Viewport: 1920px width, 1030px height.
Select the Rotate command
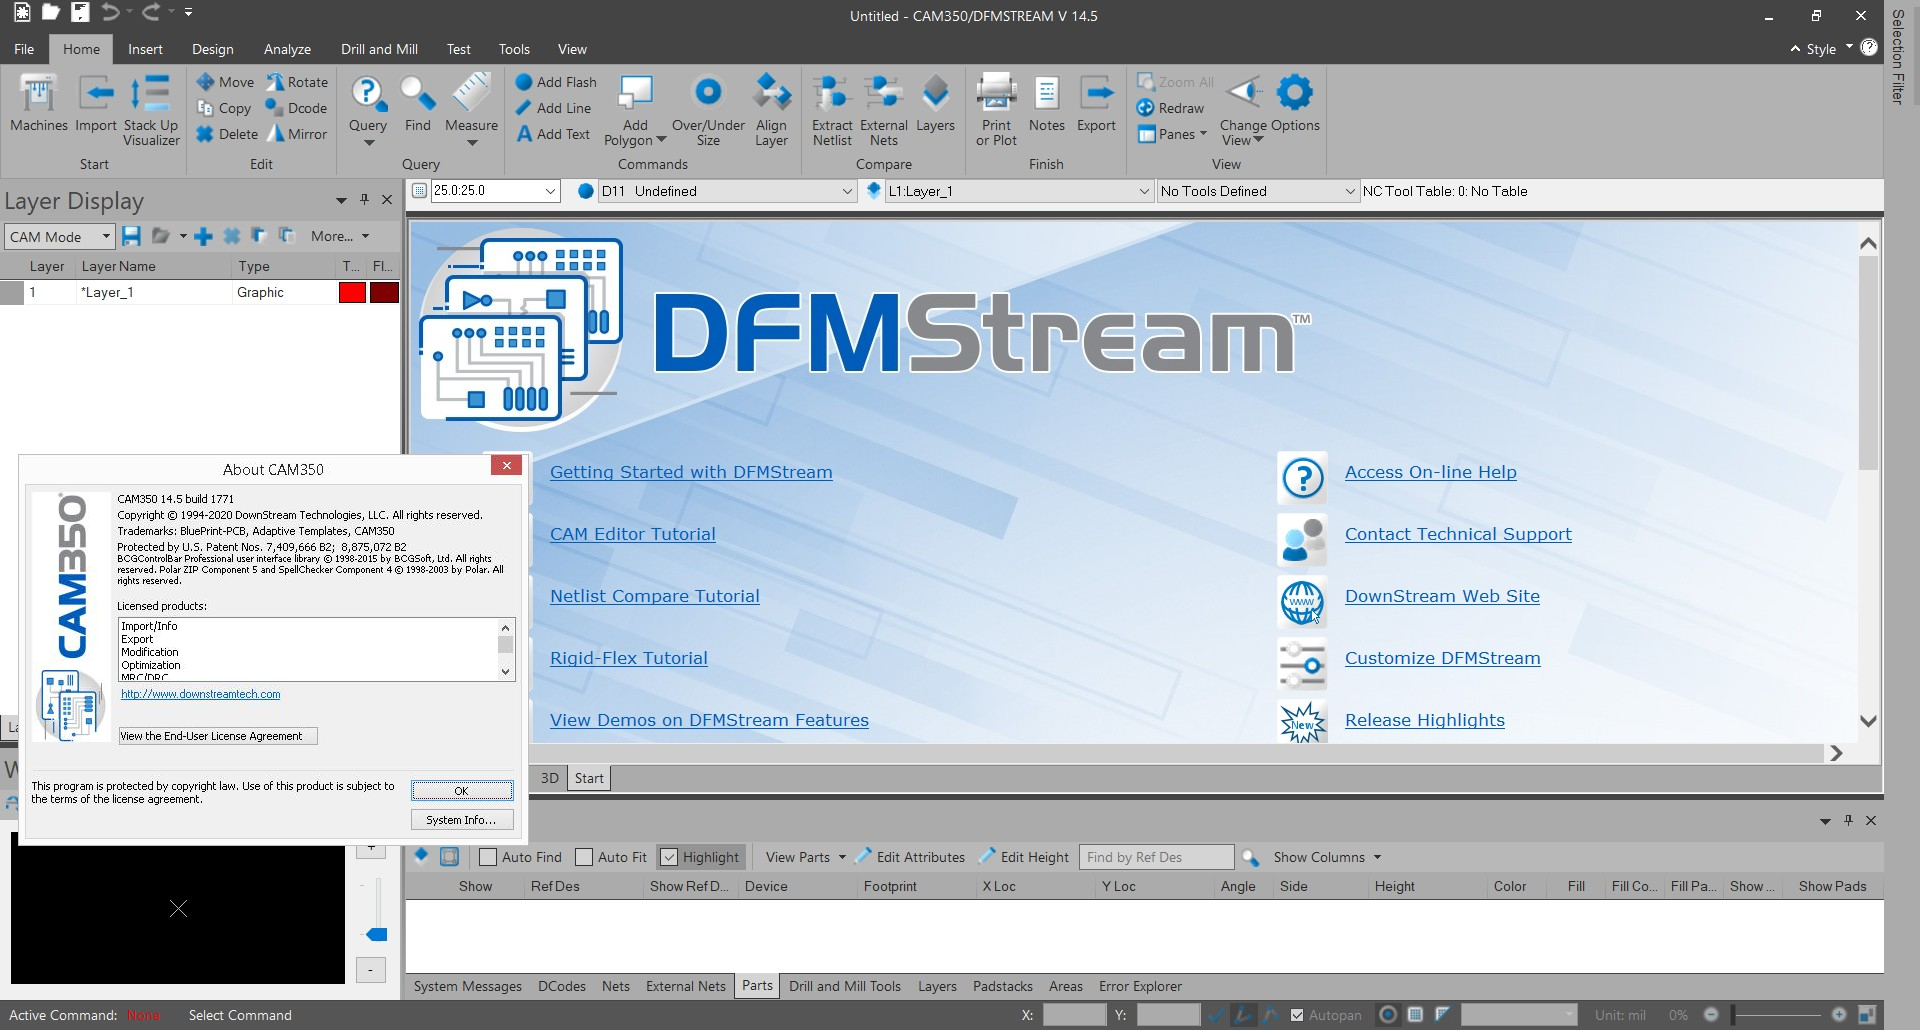(x=296, y=82)
